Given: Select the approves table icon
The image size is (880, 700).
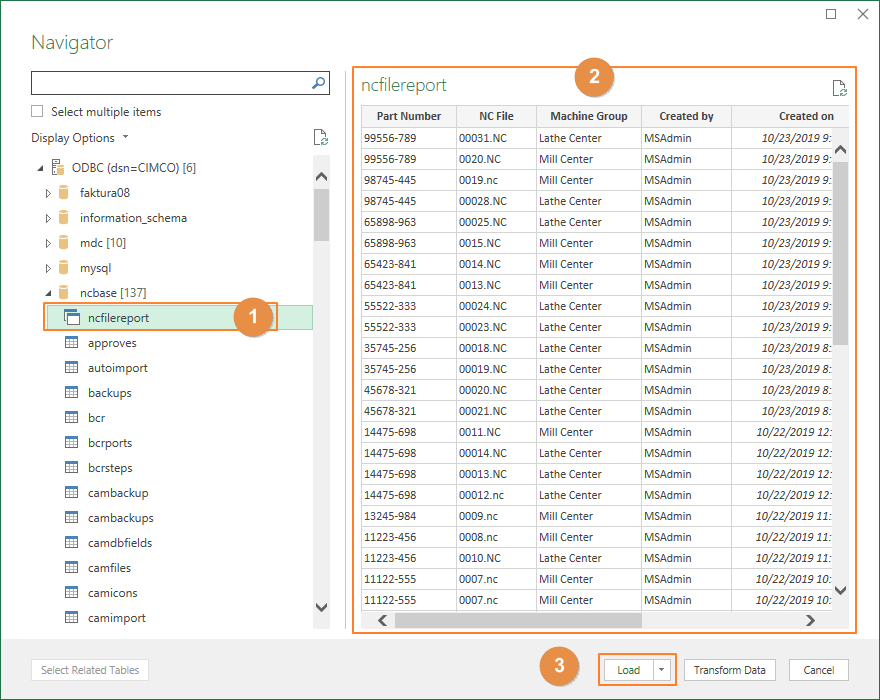Looking at the screenshot, I should (x=71, y=342).
